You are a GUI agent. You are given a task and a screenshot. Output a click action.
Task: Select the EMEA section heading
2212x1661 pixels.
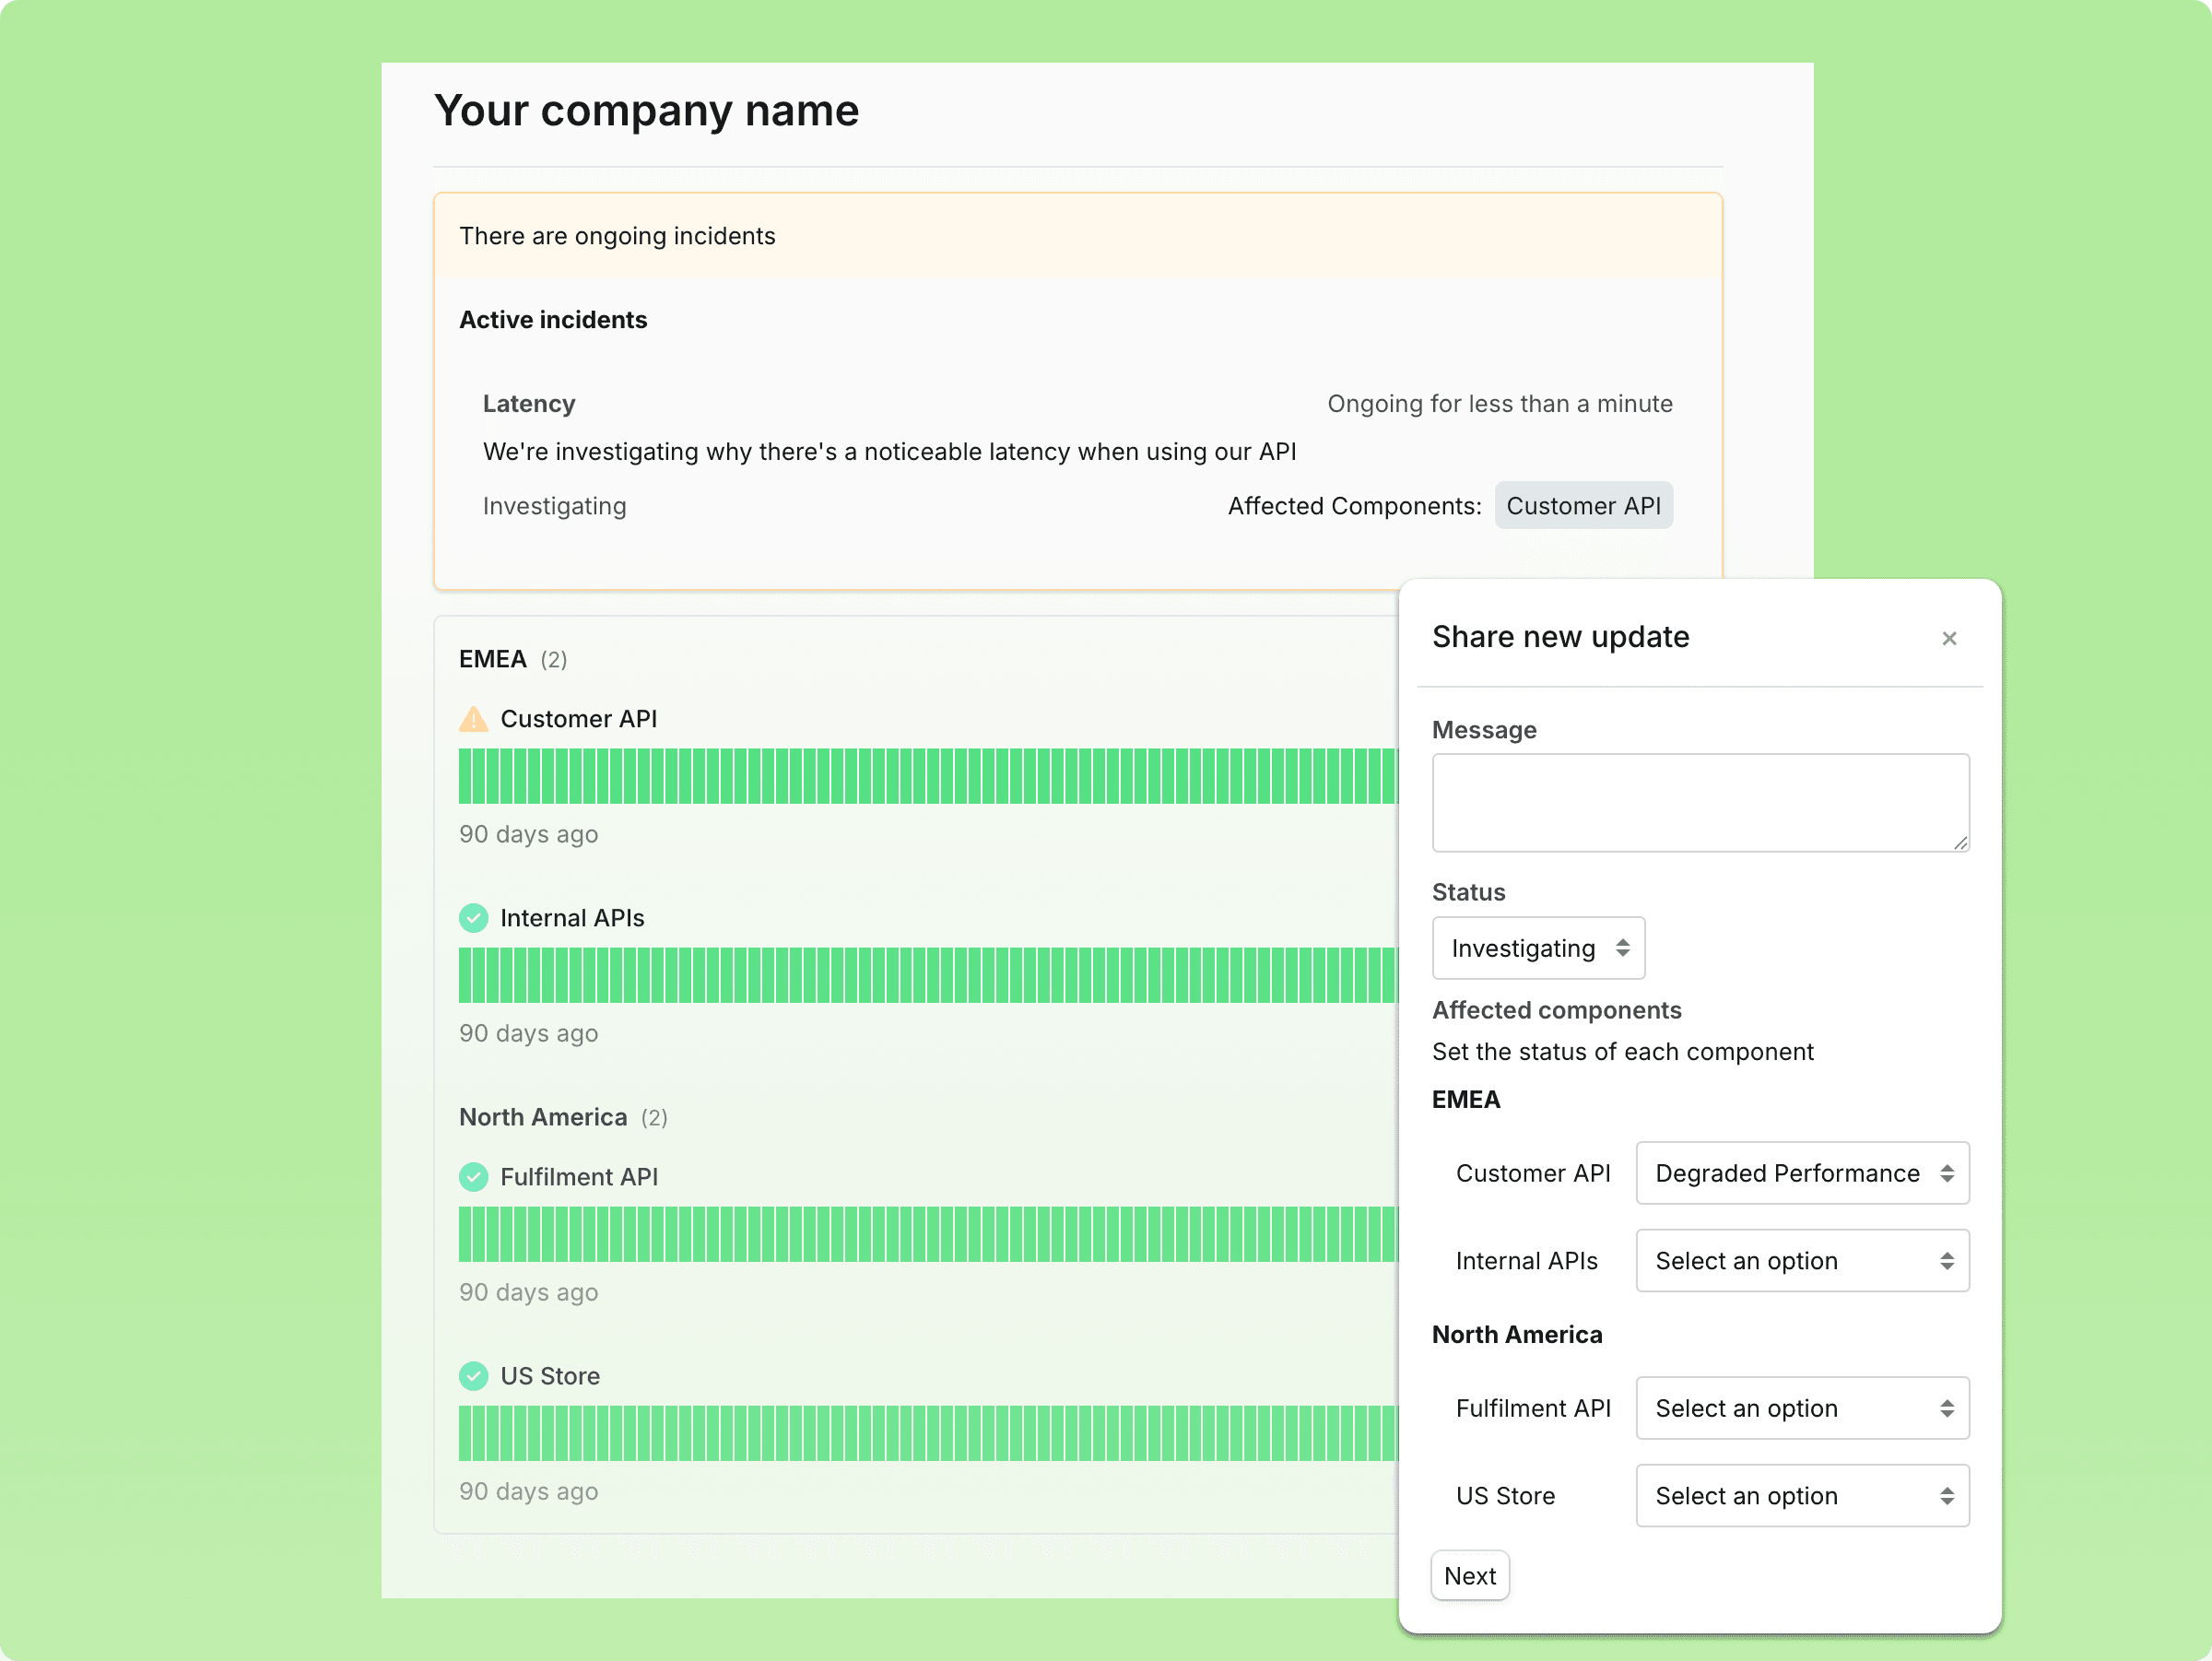coord(493,659)
